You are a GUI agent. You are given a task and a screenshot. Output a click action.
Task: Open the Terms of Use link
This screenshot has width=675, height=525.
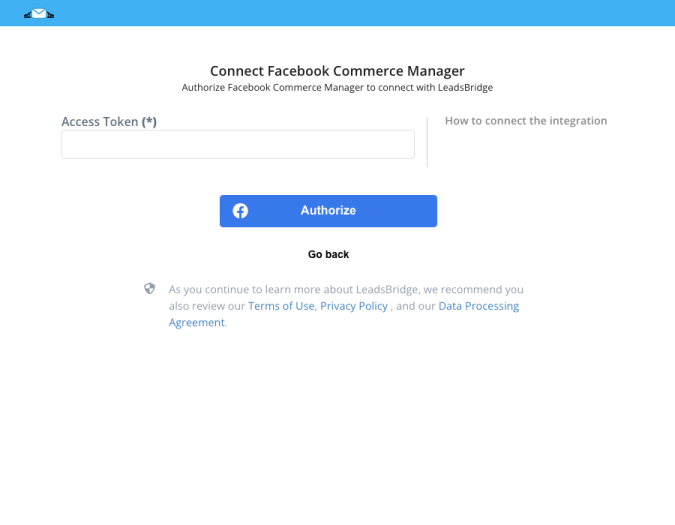tap(281, 306)
